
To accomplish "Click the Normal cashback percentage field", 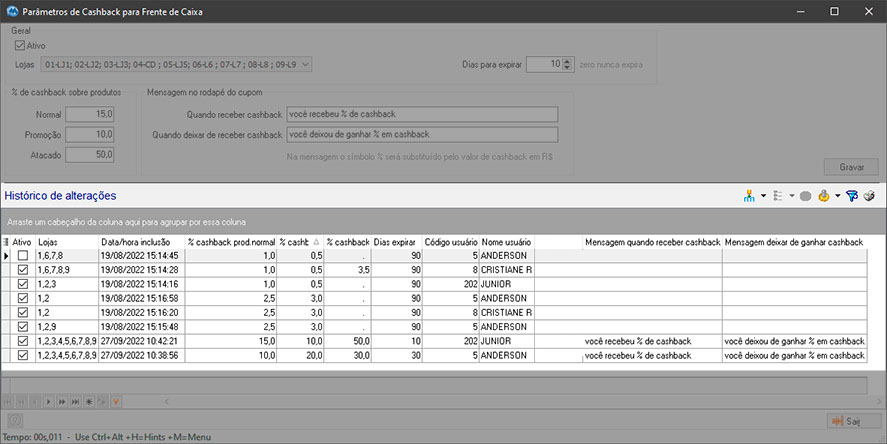I will click(90, 114).
